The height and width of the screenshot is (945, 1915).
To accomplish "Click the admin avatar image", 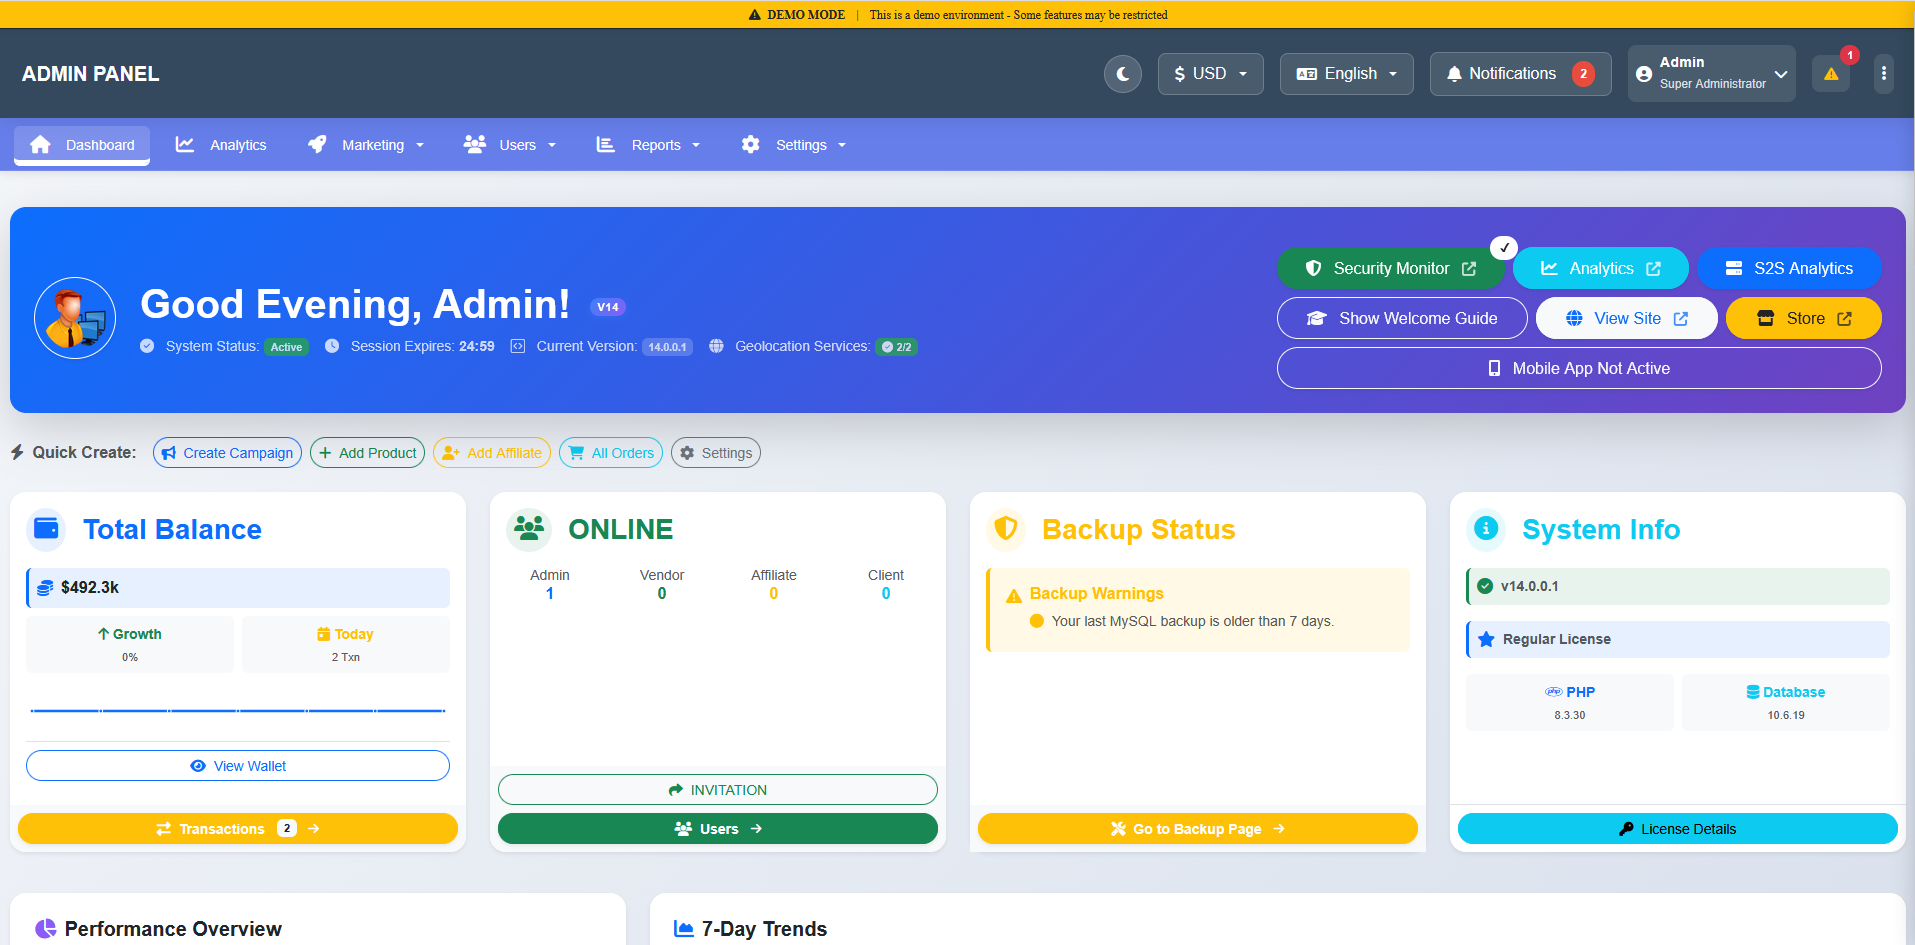I will (x=75, y=318).
